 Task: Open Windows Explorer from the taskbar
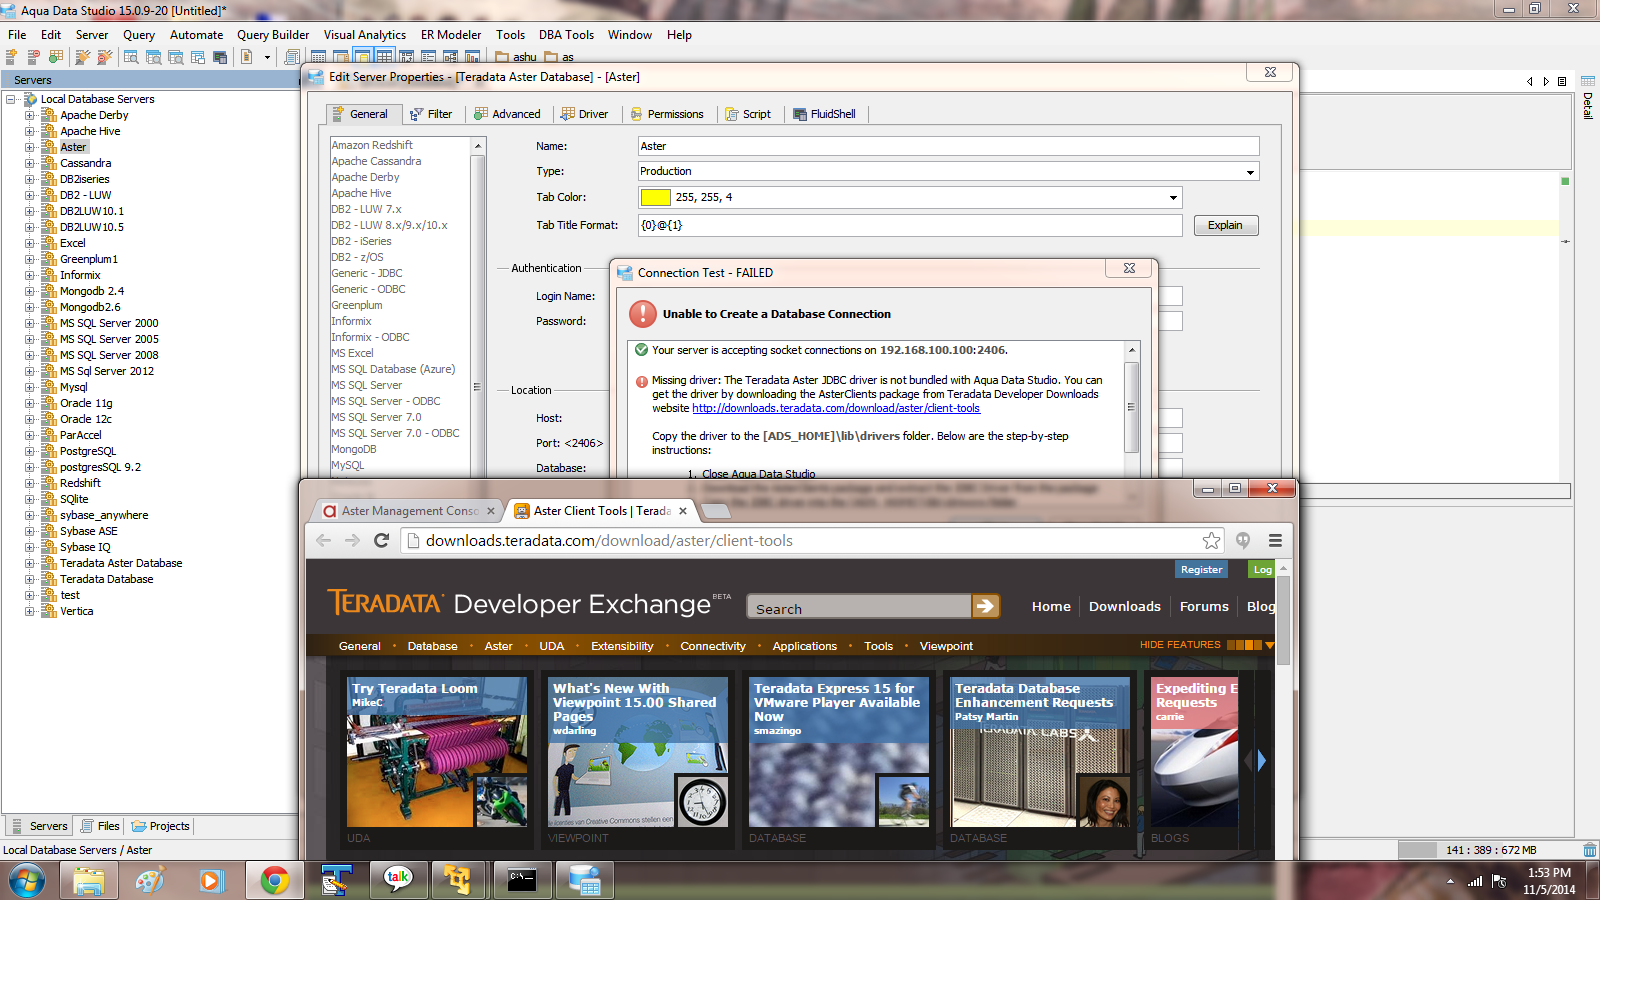88,881
